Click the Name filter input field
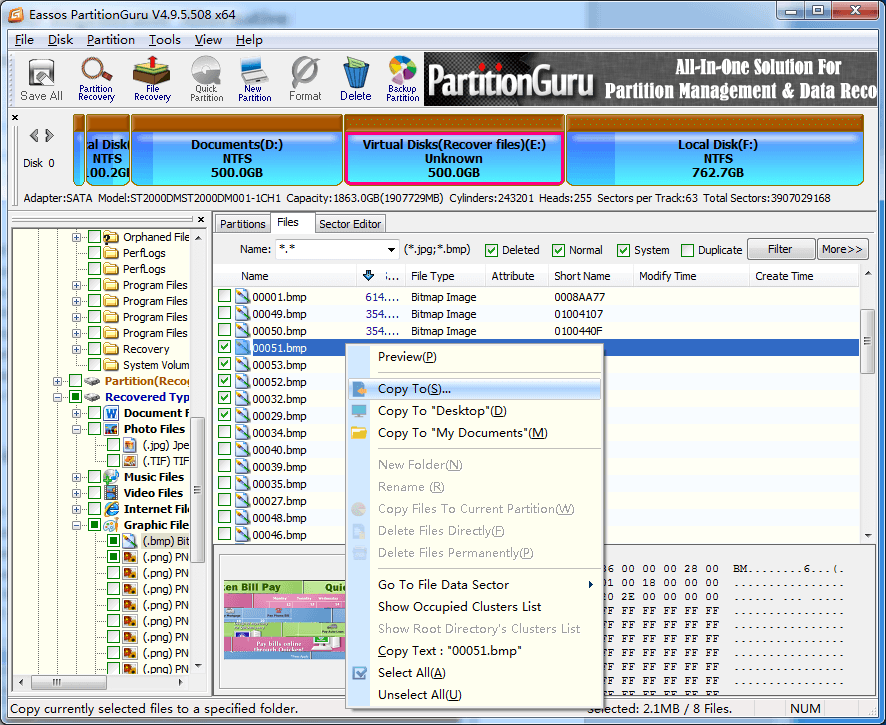This screenshot has width=886, height=725. point(331,249)
